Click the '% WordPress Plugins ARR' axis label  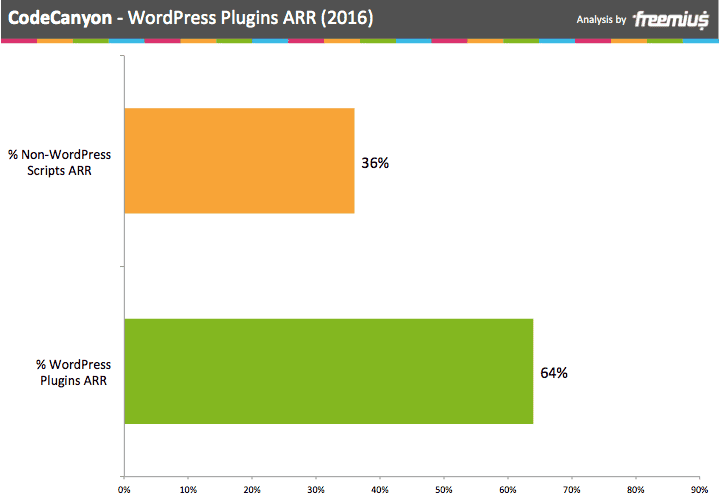click(74, 372)
